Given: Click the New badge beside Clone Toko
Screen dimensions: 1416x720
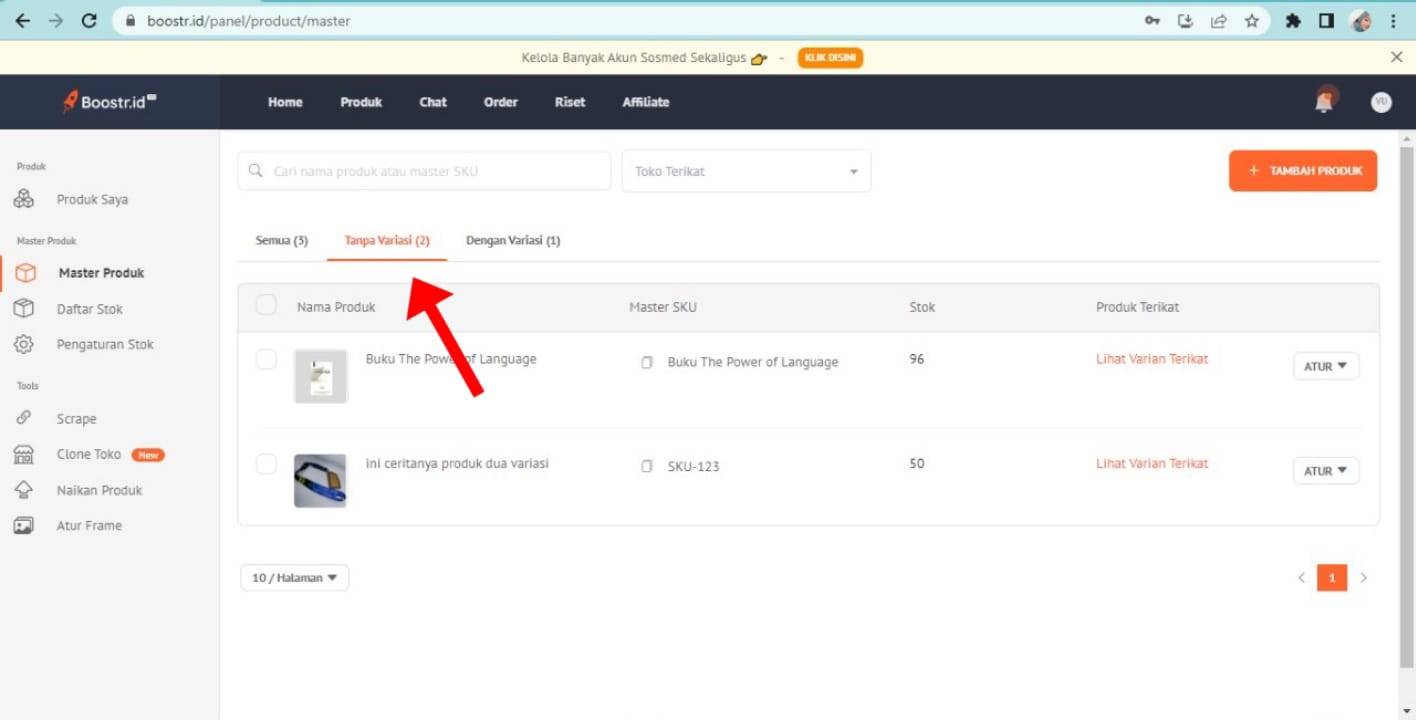Looking at the screenshot, I should pos(148,455).
